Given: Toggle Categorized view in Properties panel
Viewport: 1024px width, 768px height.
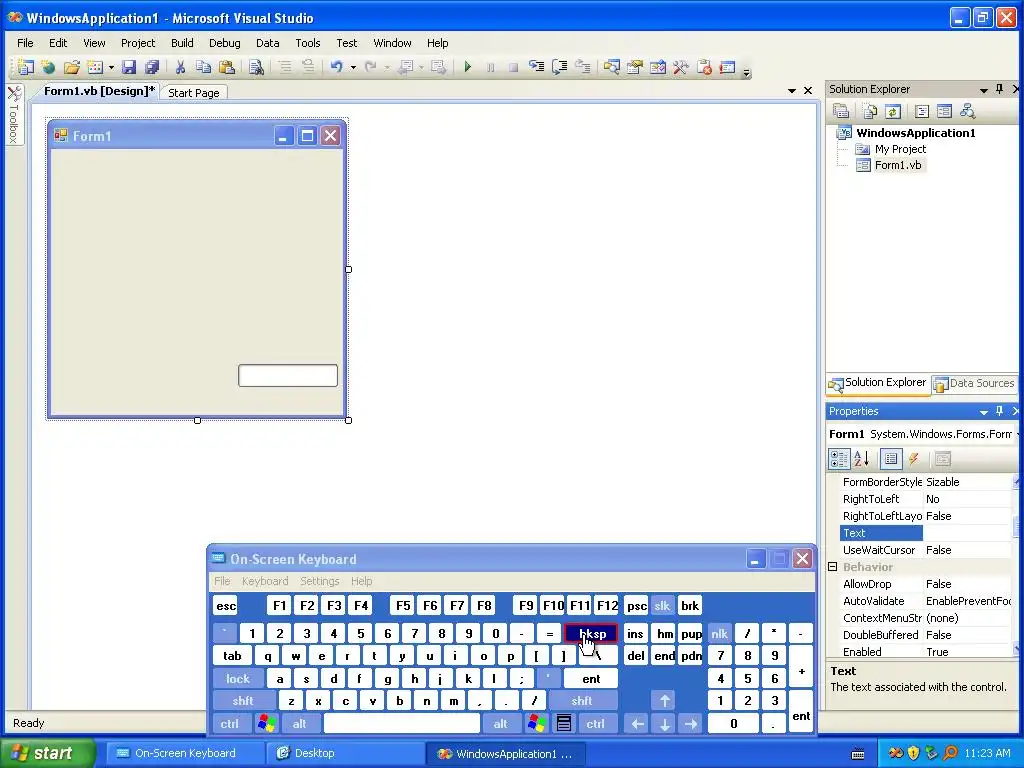Looking at the screenshot, I should click(839, 459).
